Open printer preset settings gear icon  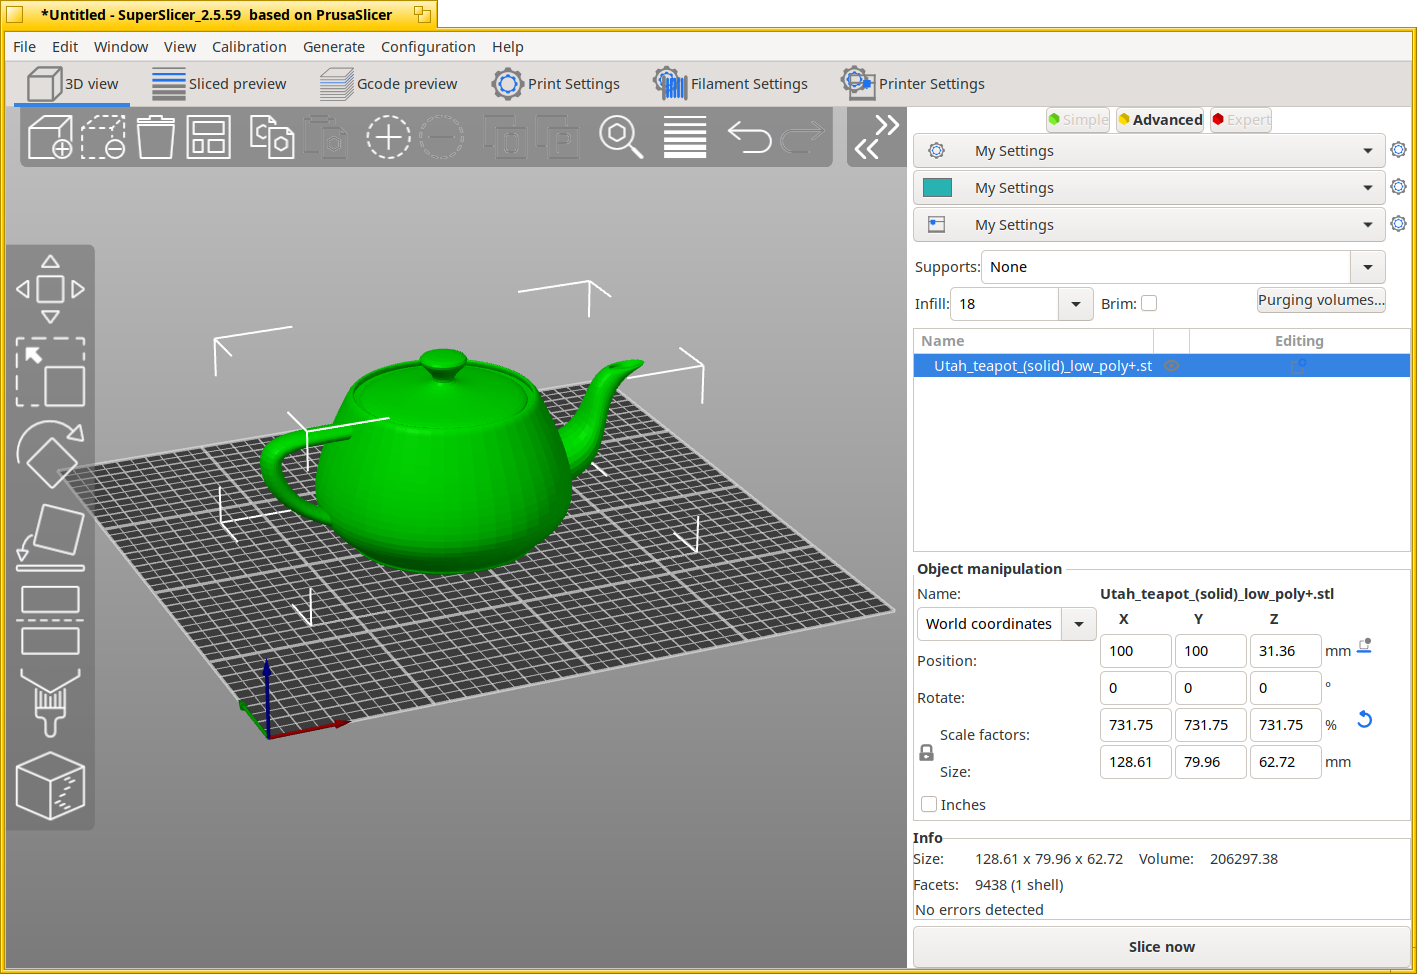[1398, 224]
